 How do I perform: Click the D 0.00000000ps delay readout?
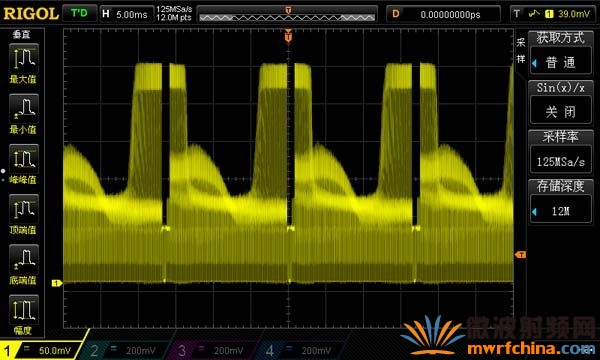click(x=443, y=14)
